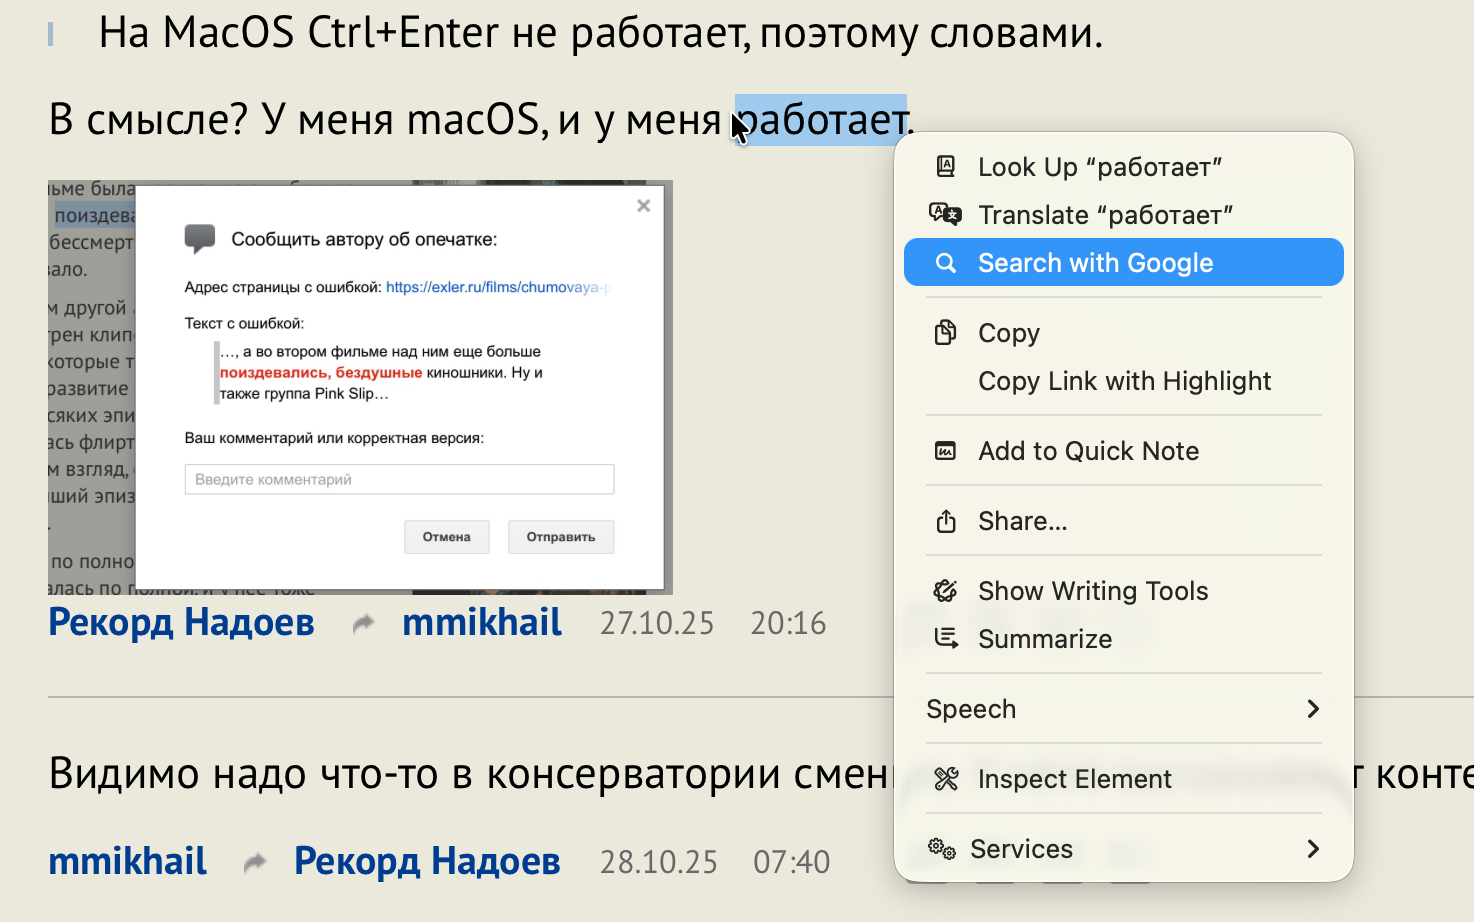Click the Summarize list icon

click(945, 638)
